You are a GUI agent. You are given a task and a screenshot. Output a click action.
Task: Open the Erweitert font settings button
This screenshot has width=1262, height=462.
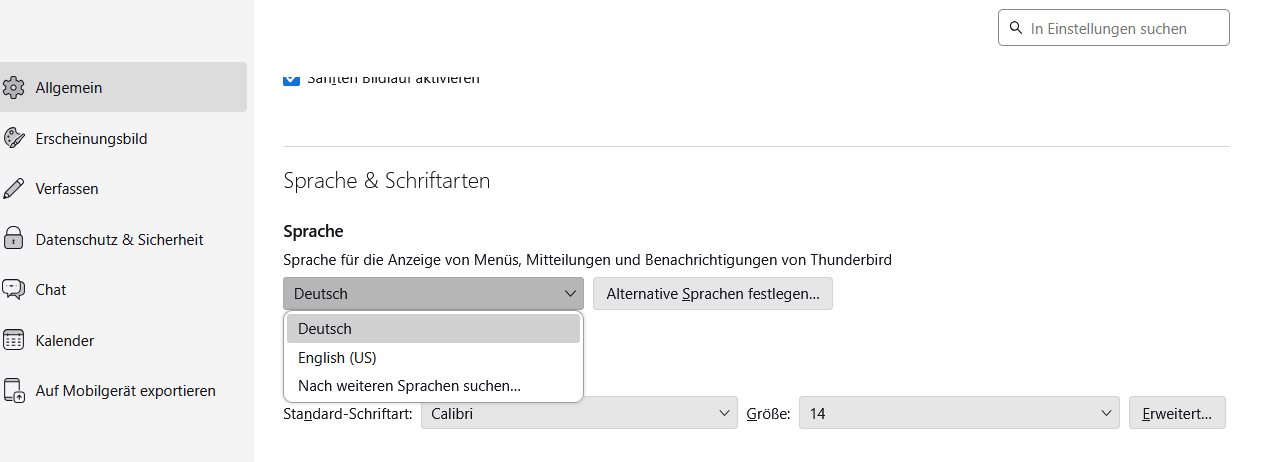click(x=1177, y=413)
